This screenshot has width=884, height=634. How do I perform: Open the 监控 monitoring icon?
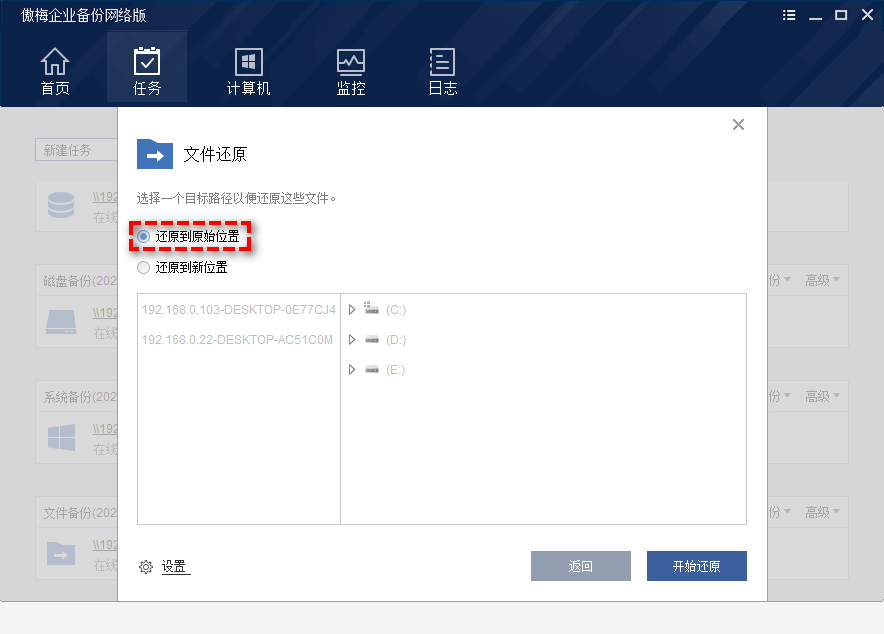click(351, 61)
